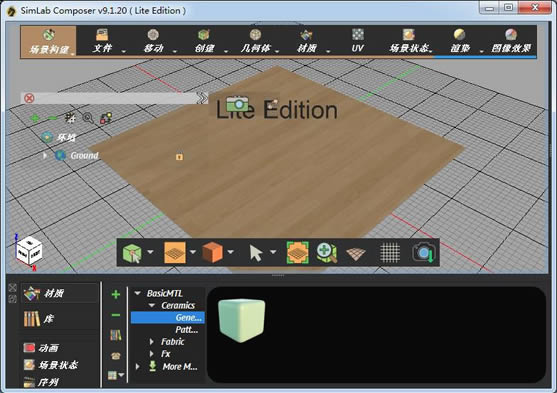Select the arrow pointer selection tool
557x393 pixels.
tap(256, 253)
